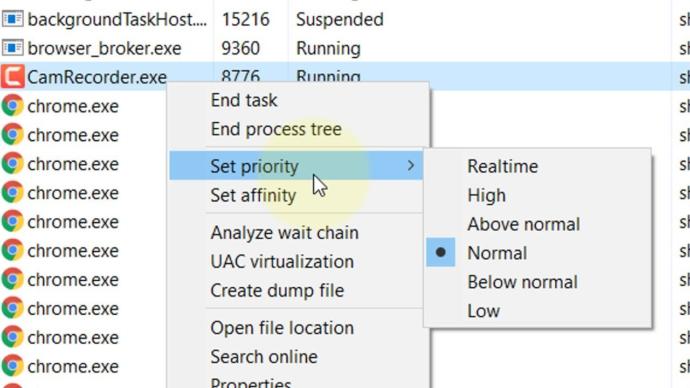Click the browser_broker.exe process icon
Image resolution: width=690 pixels, height=388 pixels.
point(12,48)
